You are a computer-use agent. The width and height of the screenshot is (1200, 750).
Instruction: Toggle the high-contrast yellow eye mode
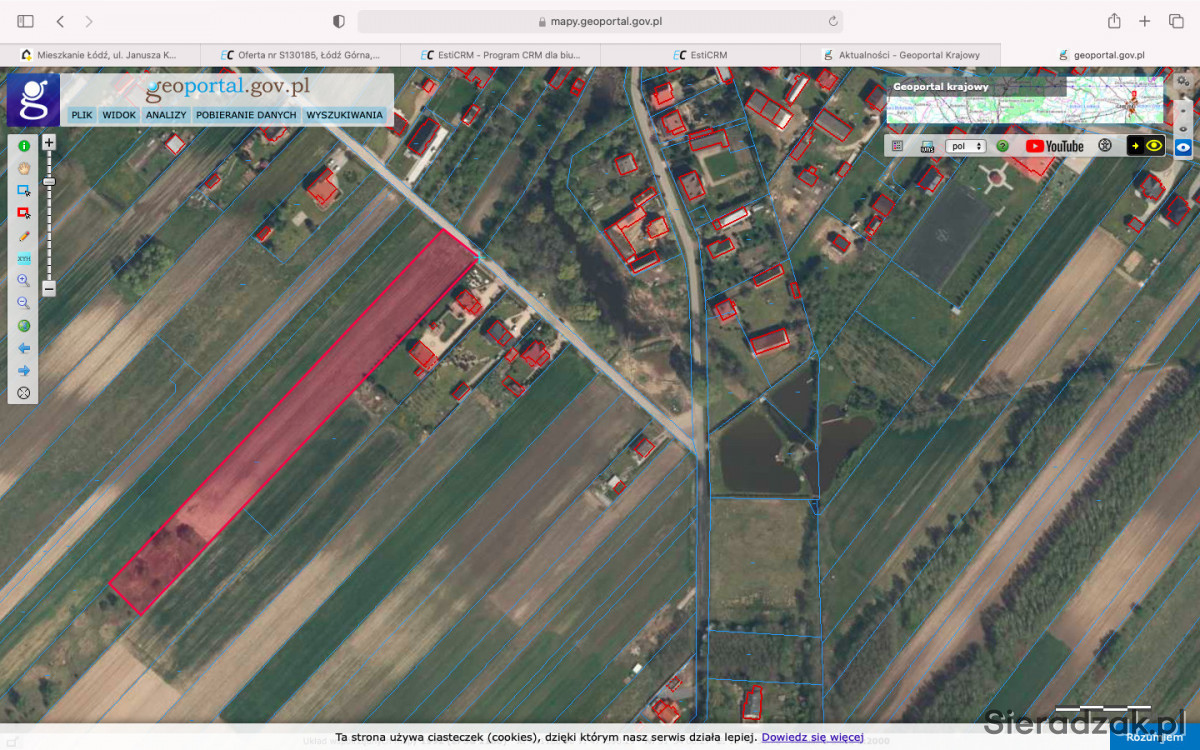(x=1146, y=146)
